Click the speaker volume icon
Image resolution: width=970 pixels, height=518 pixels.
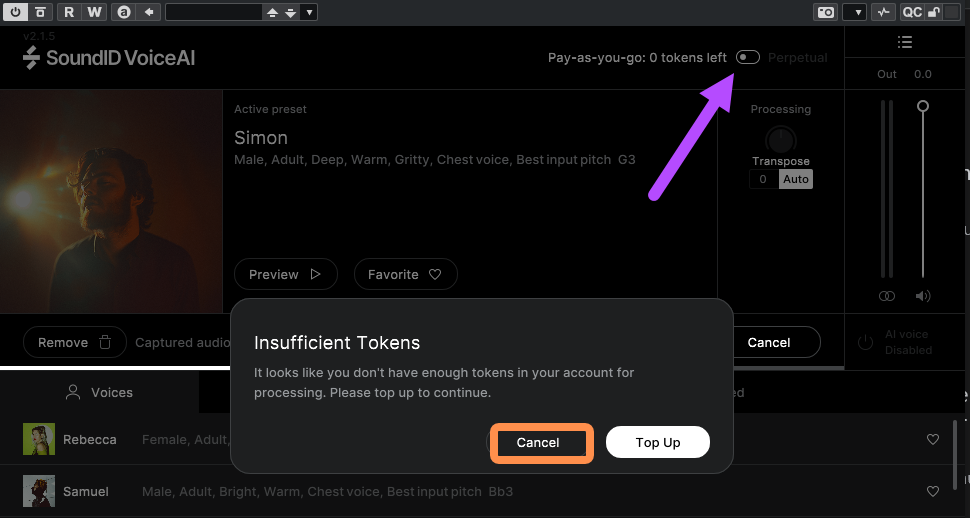pyautogui.click(x=923, y=296)
